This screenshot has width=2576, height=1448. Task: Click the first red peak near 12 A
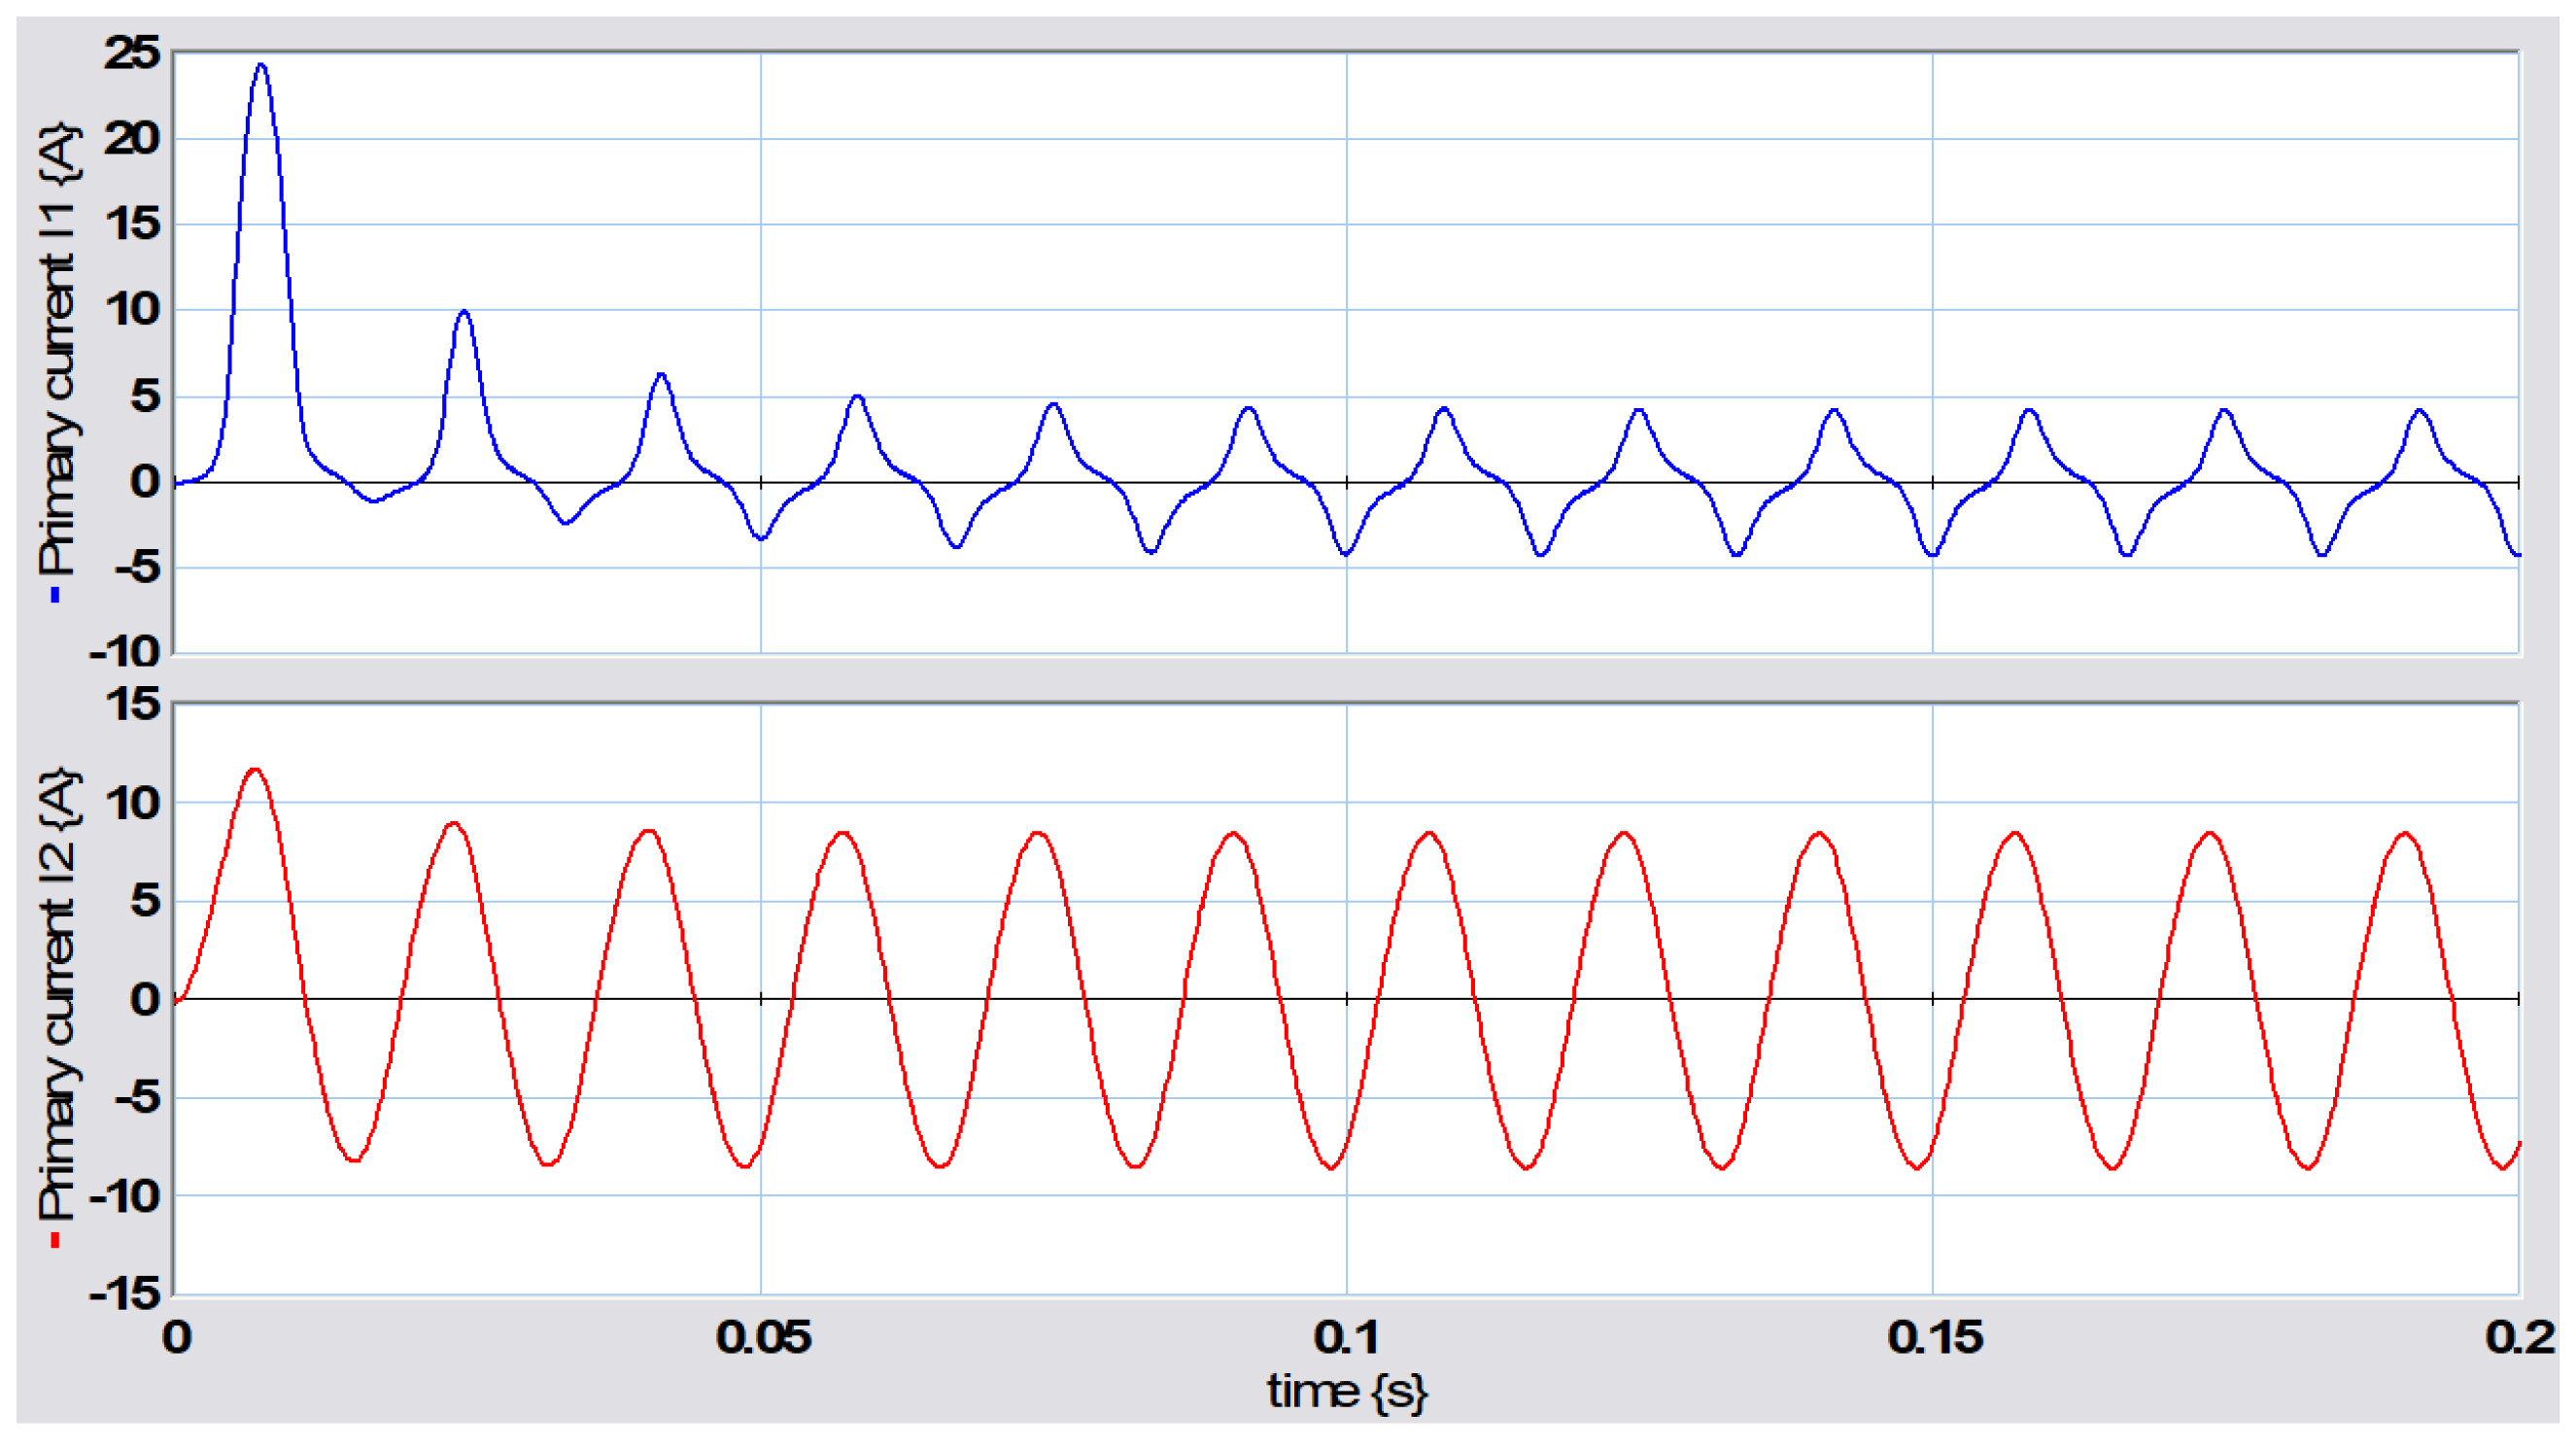(256, 770)
